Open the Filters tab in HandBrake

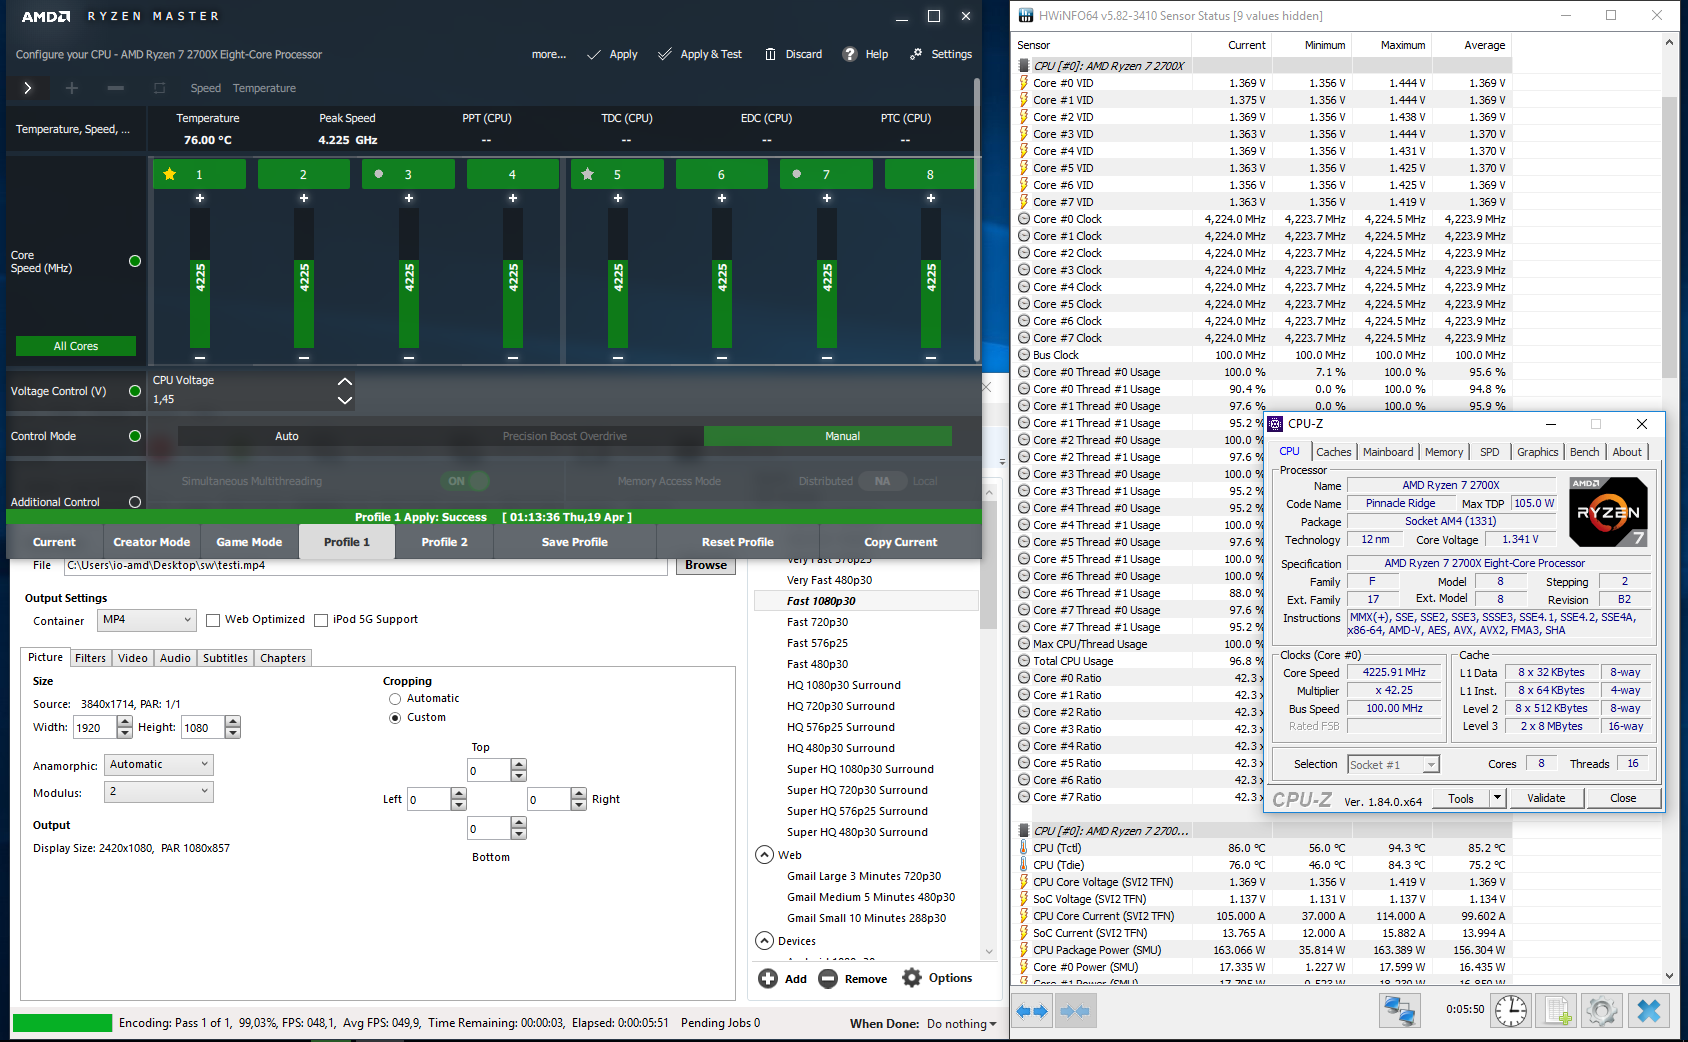(90, 658)
